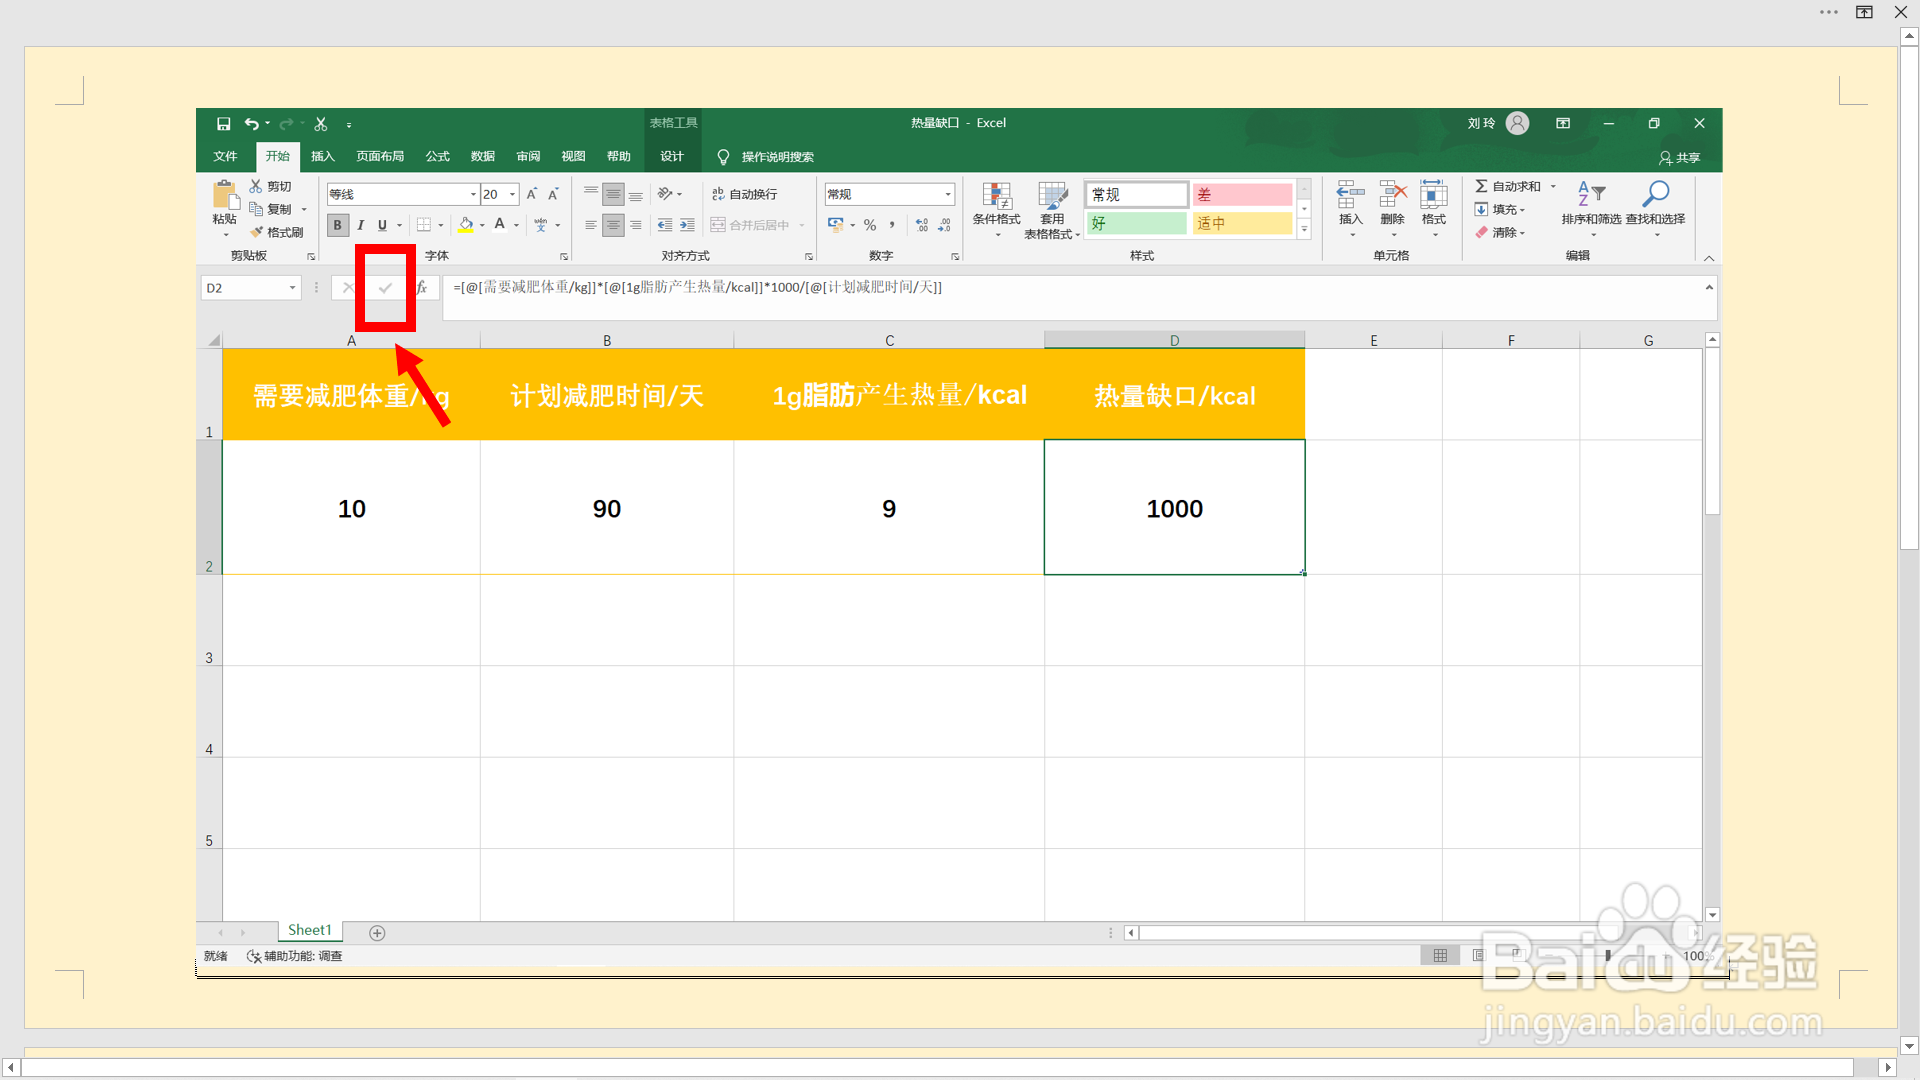Increase decimal places
Image resolution: width=1928 pixels, height=1088 pixels.
pyautogui.click(x=922, y=225)
